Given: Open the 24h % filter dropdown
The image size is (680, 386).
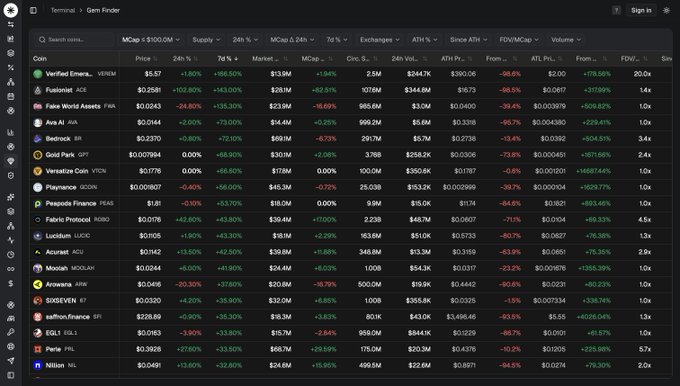Looking at the screenshot, I should pyautogui.click(x=245, y=39).
